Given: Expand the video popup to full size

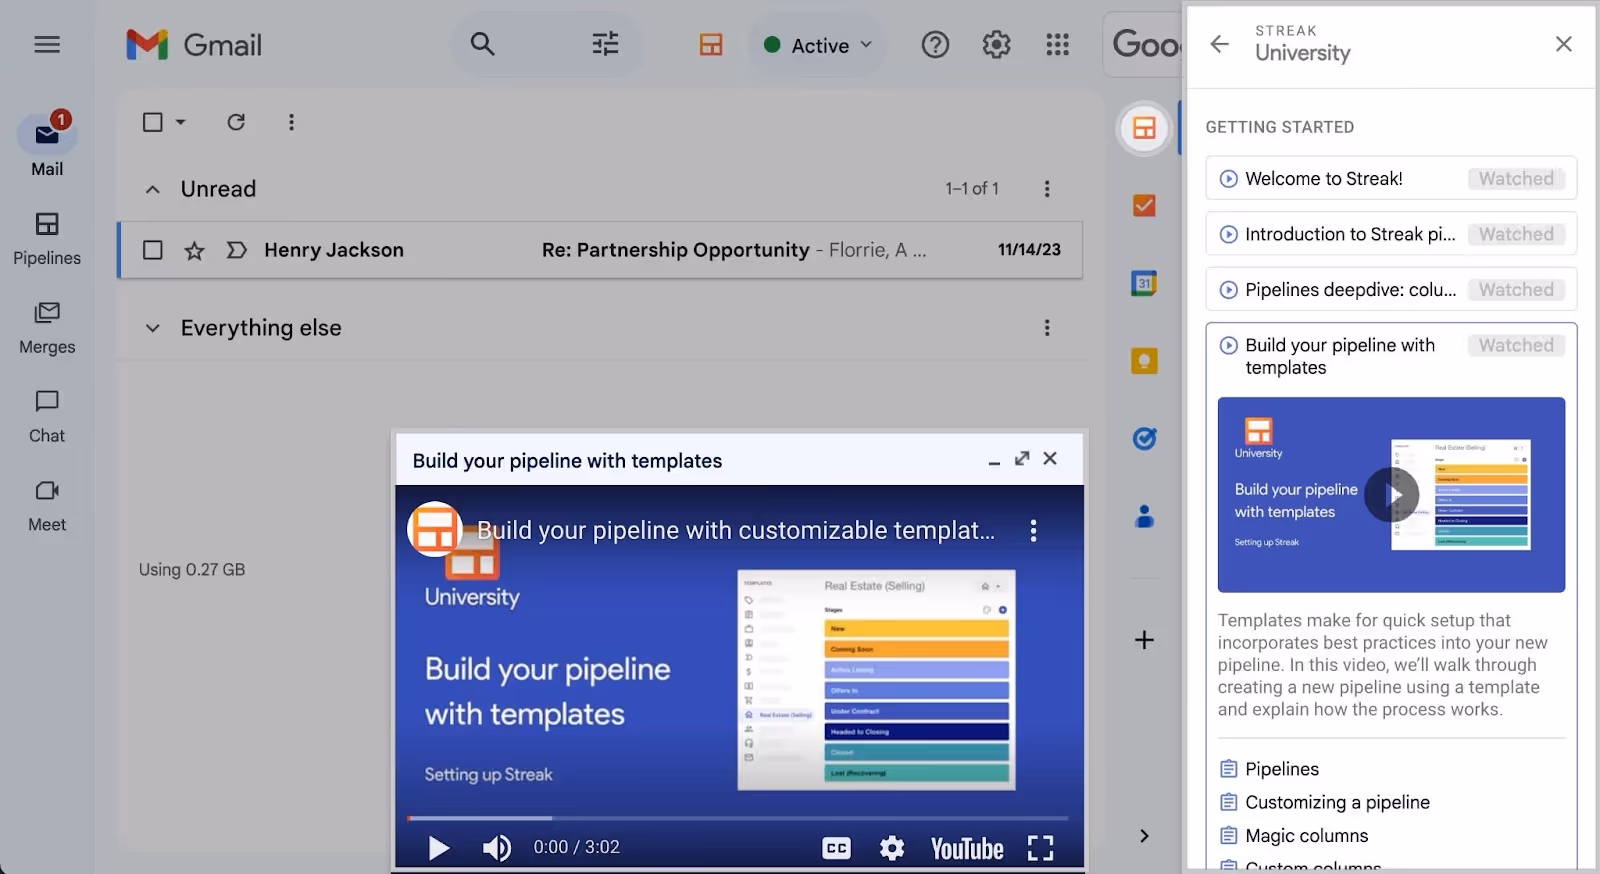Looking at the screenshot, I should [1022, 458].
